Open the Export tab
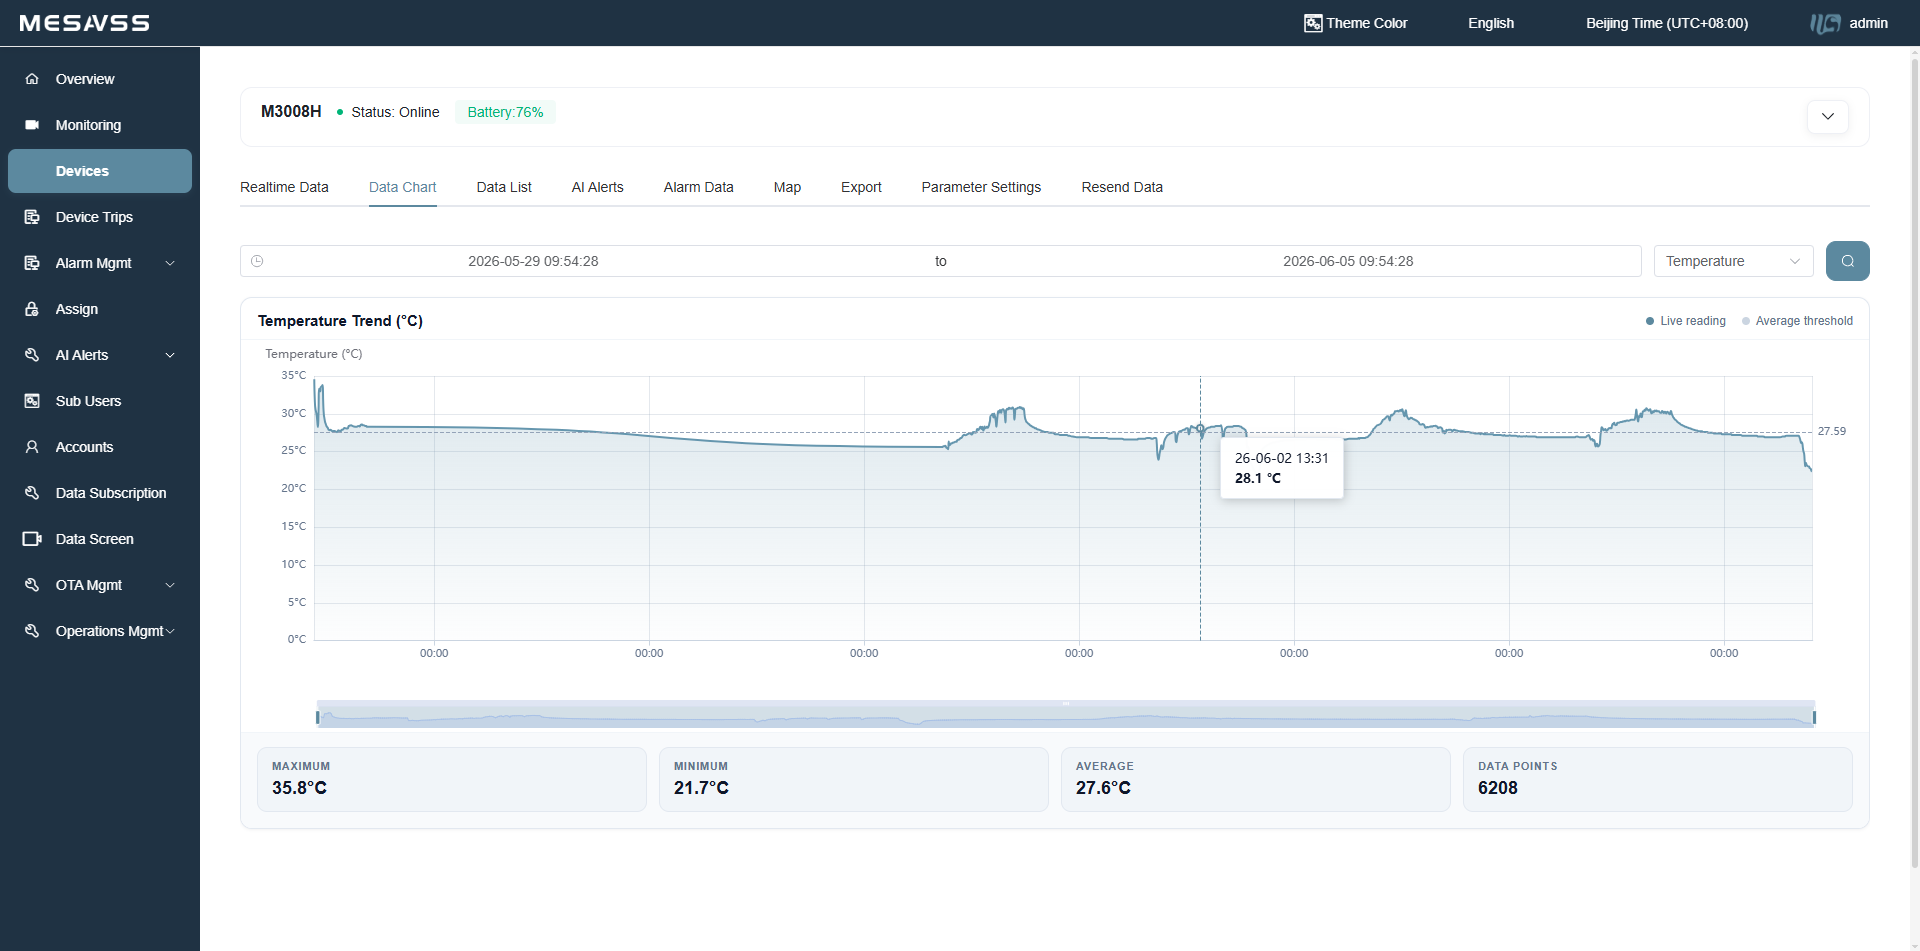The height and width of the screenshot is (951, 1920). [x=861, y=187]
